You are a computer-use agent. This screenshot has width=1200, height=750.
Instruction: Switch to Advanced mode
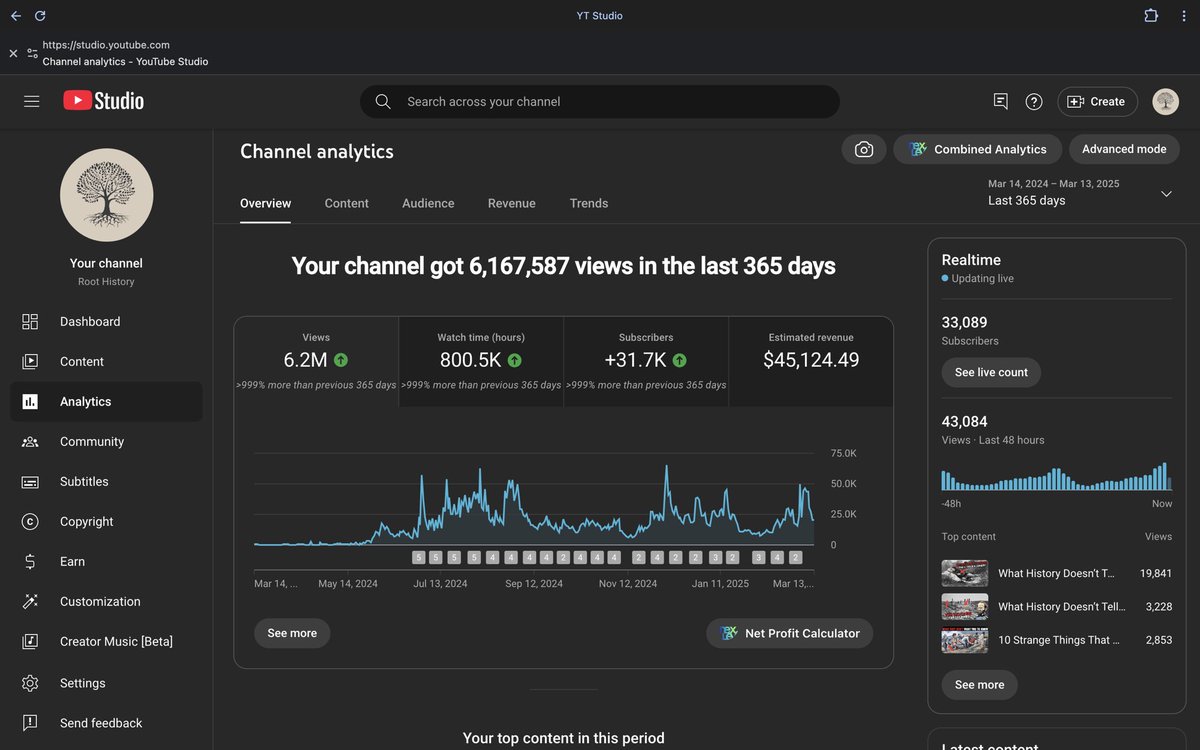click(x=1124, y=149)
